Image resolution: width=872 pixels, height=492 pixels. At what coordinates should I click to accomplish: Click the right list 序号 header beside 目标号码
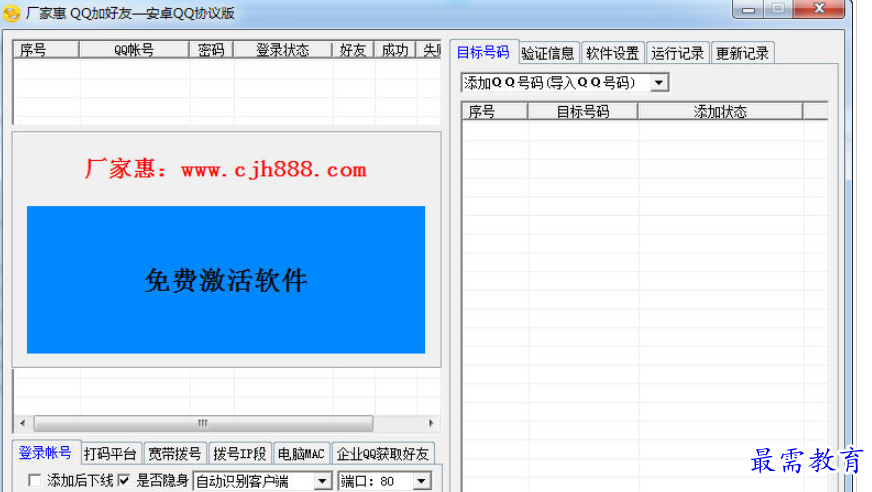tap(495, 112)
